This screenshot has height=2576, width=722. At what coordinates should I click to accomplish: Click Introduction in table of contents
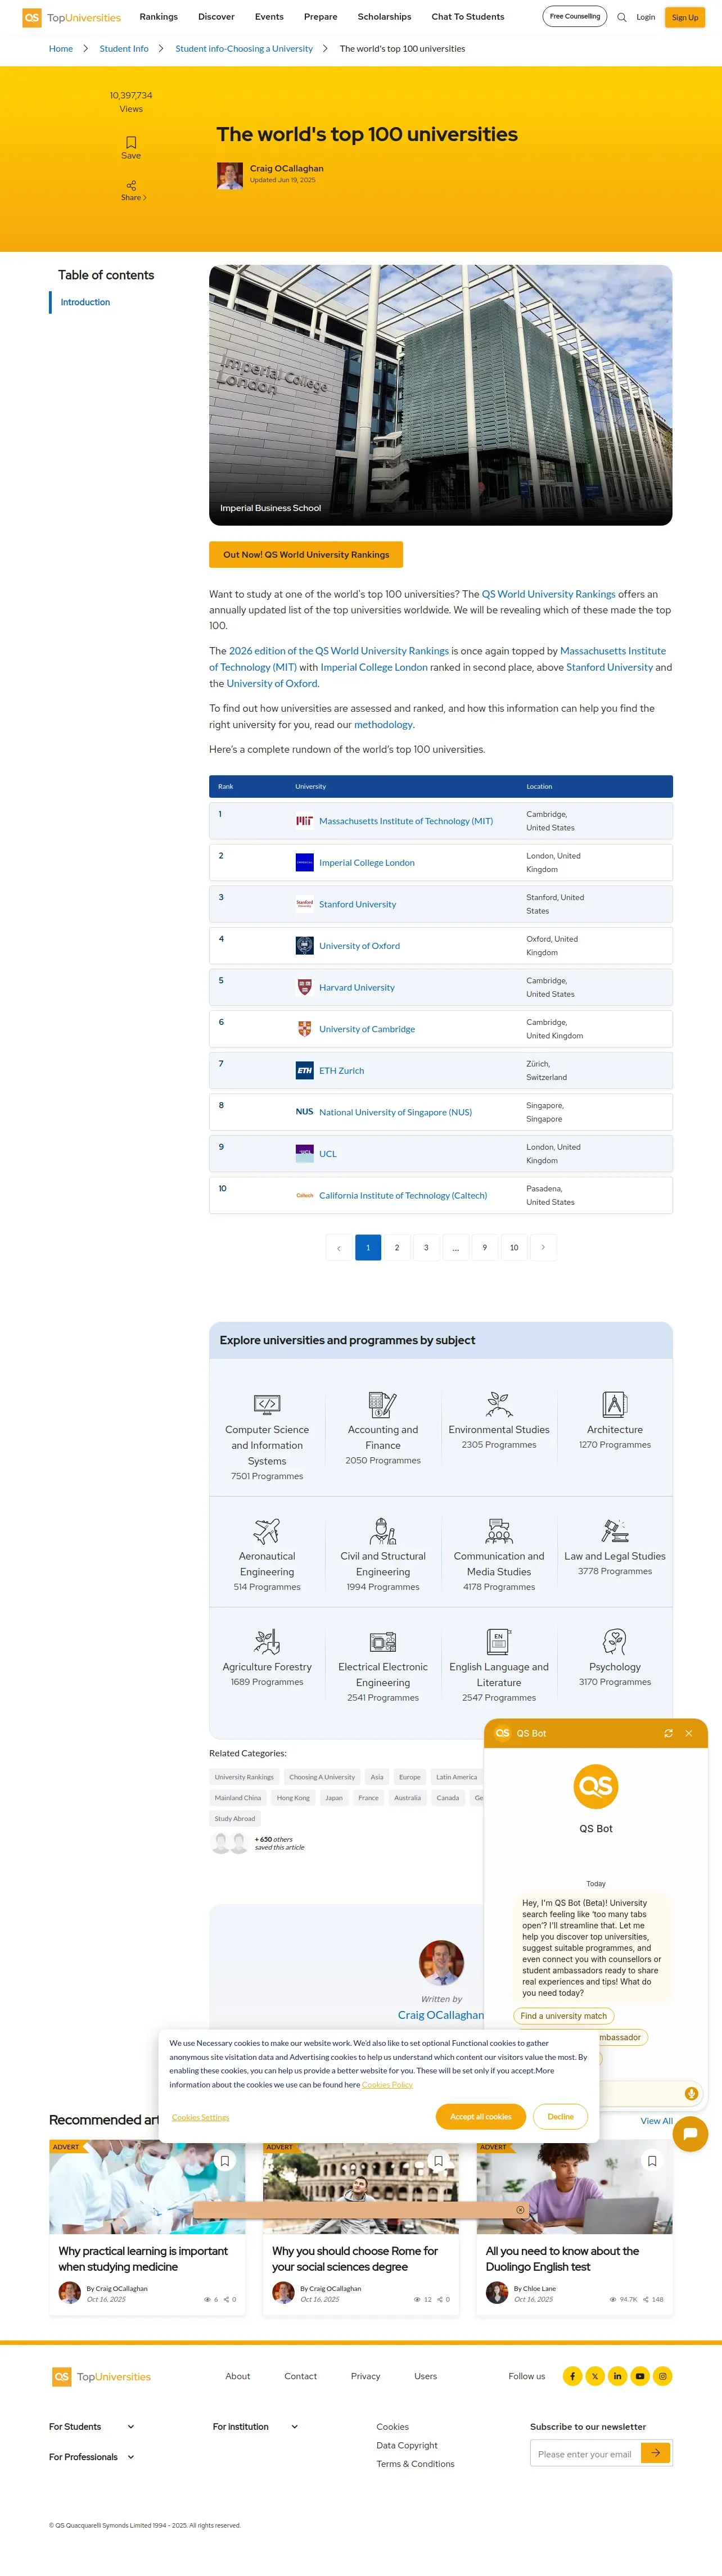point(85,302)
